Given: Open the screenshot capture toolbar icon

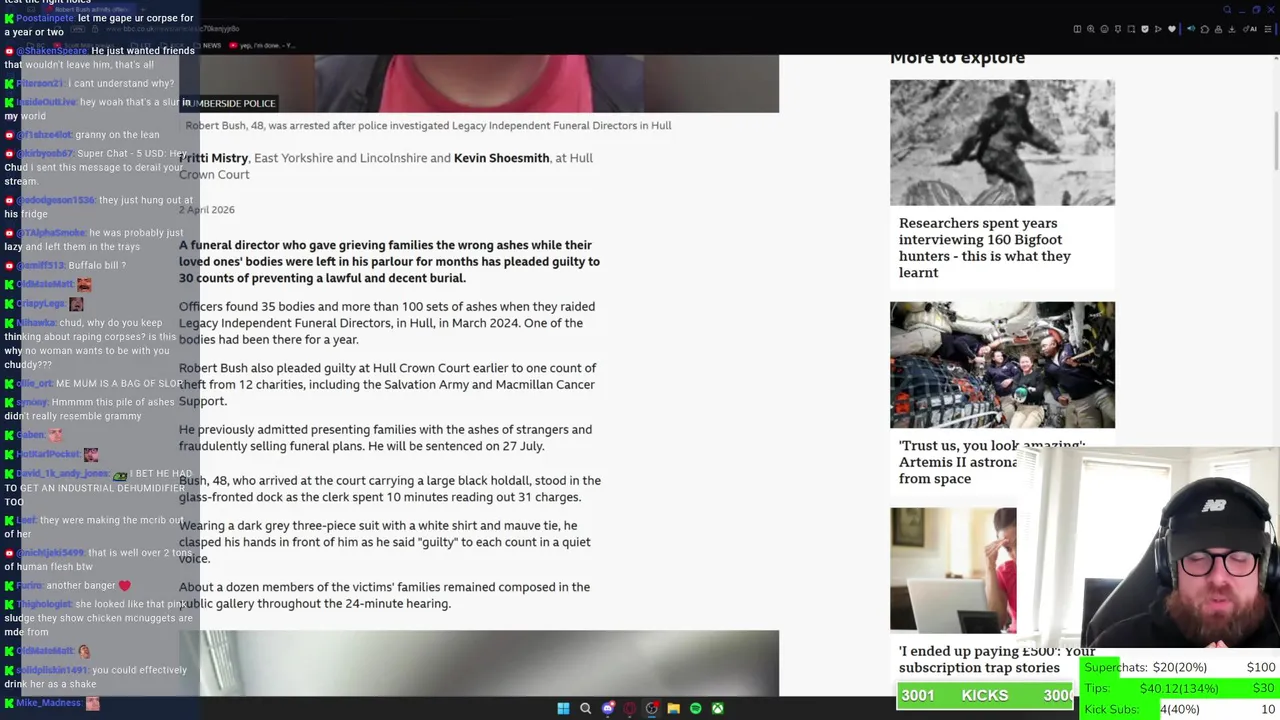Looking at the screenshot, I should click(x=1131, y=29).
